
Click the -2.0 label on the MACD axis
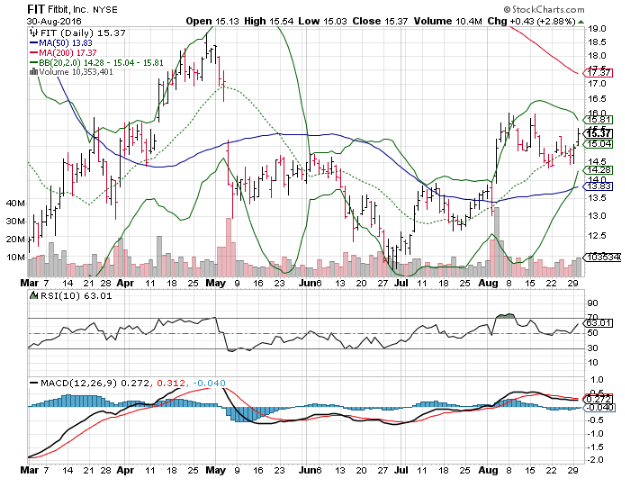(x=596, y=460)
